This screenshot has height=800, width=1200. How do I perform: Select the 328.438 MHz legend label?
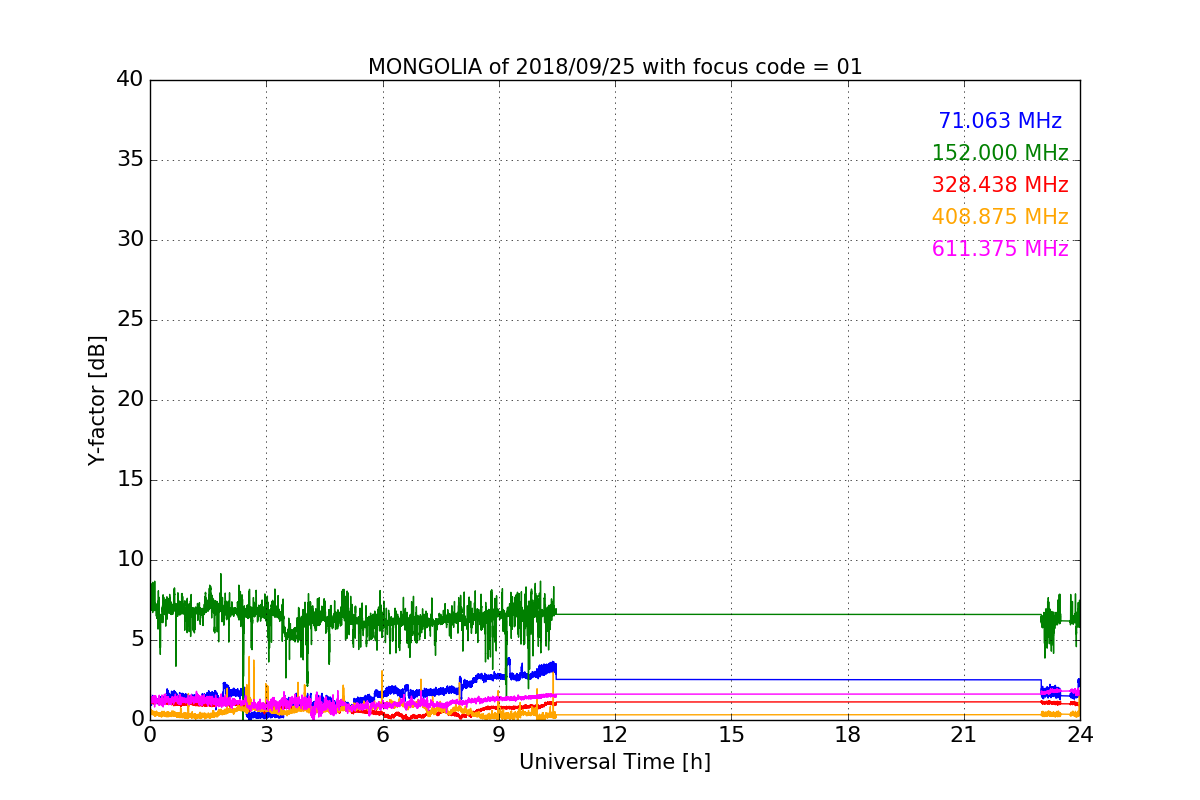click(1000, 185)
